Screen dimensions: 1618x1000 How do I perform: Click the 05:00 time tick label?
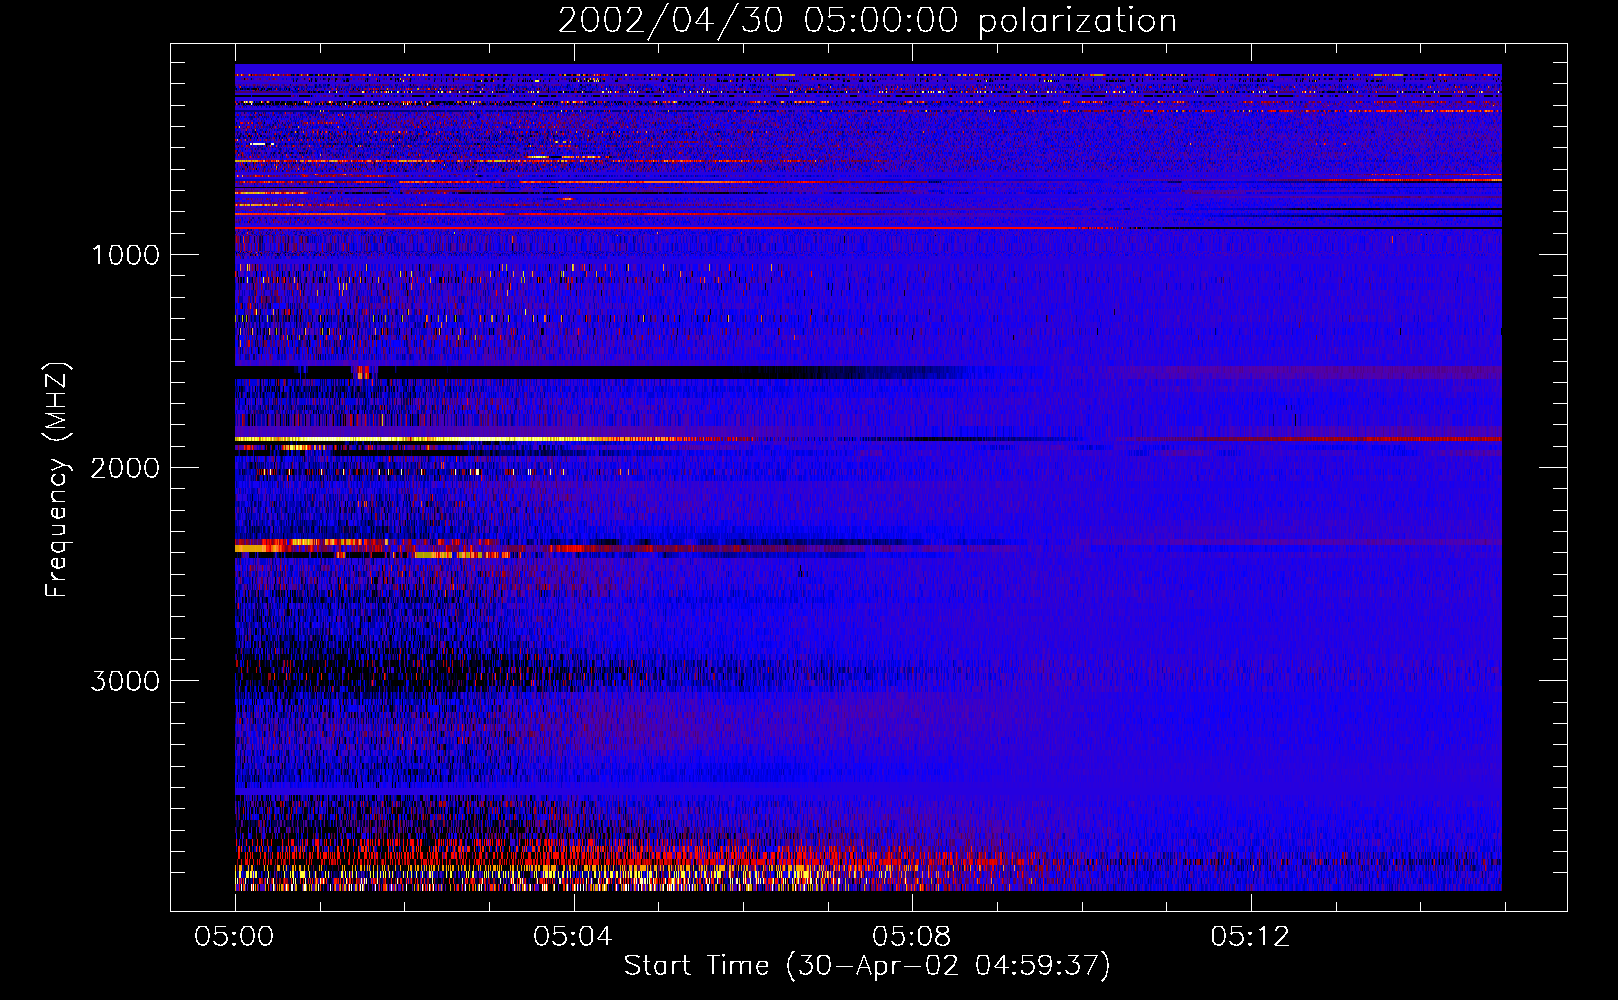coord(234,937)
